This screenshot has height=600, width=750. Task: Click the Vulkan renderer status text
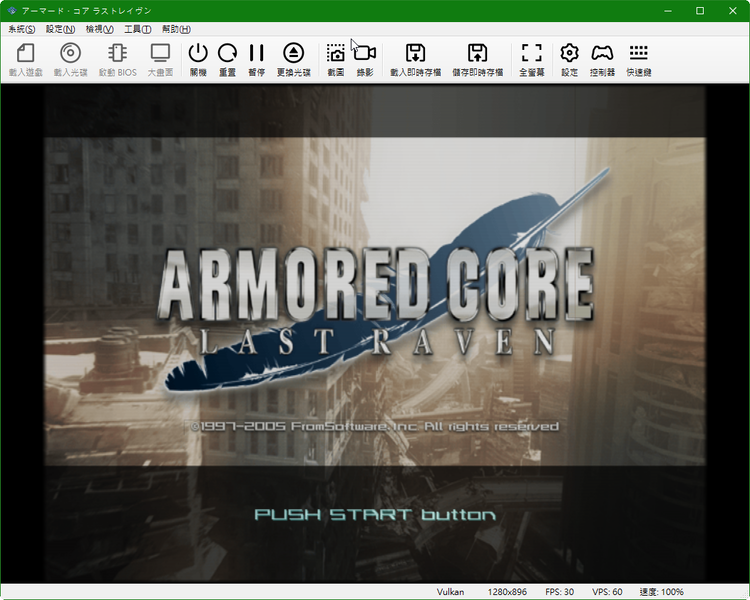[450, 592]
